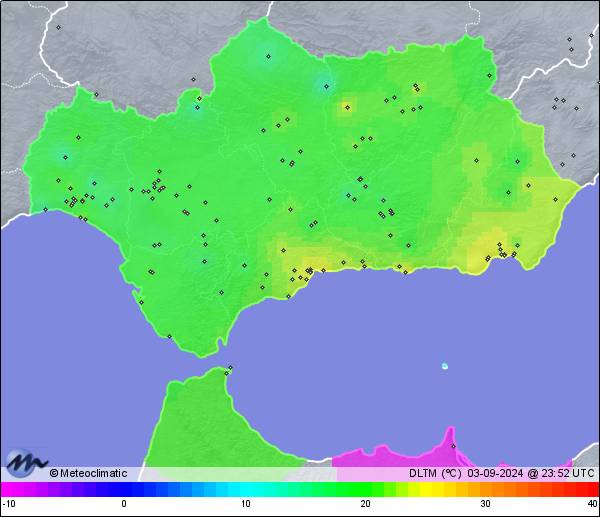Click the © Meteoclimatic copyright text
Viewport: 600px width, 517px height.
pyautogui.click(x=88, y=473)
